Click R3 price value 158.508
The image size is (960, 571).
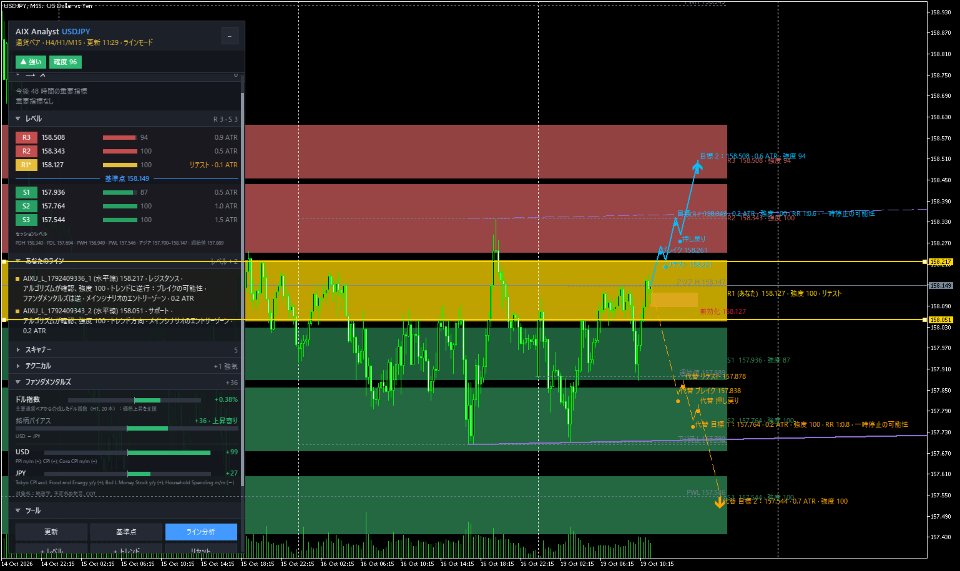[x=53, y=138]
